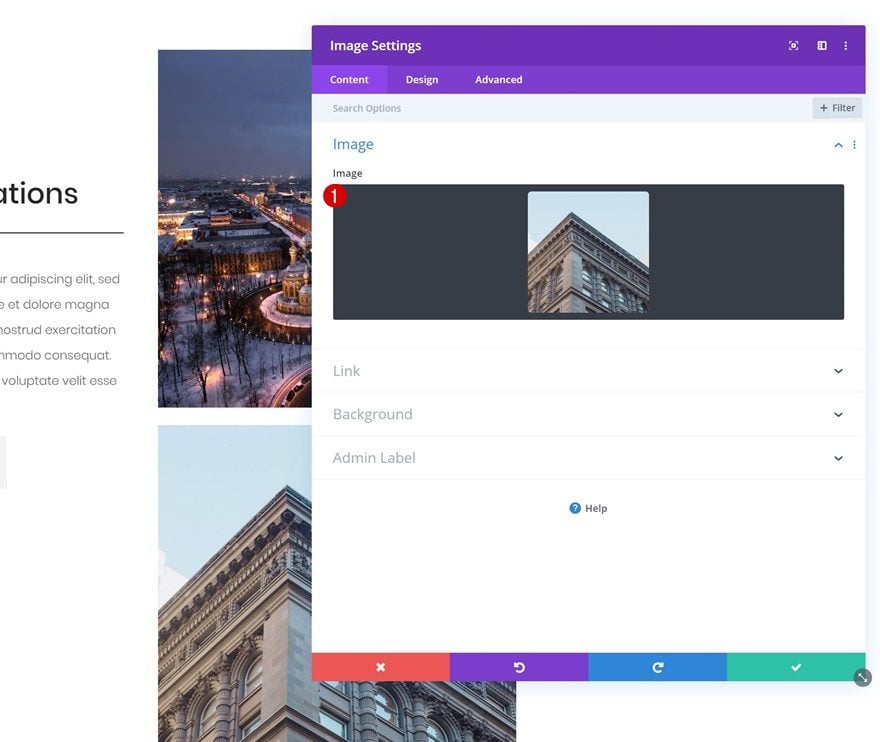Click the resize handle at modal corner
Viewport: 880px width, 742px height.
click(x=863, y=677)
